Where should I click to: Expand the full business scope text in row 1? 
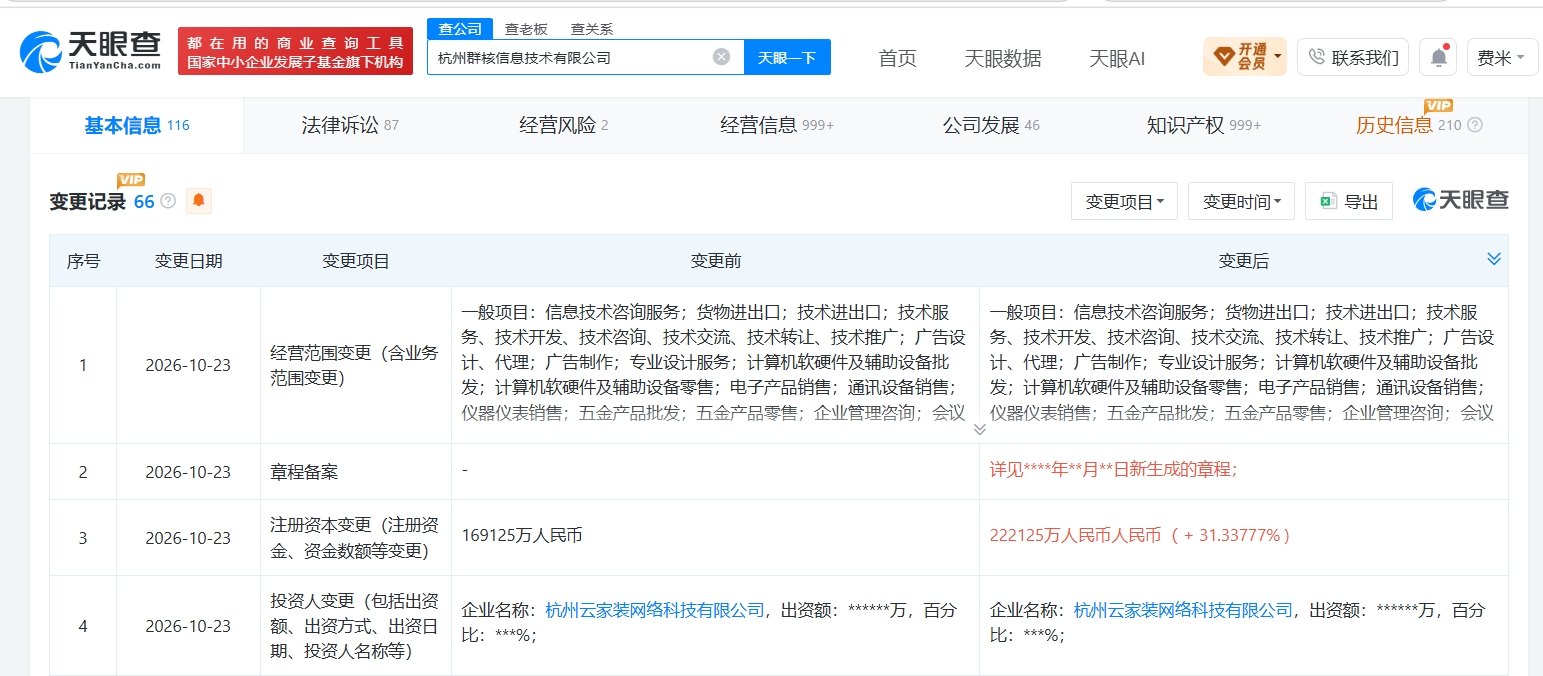[979, 430]
